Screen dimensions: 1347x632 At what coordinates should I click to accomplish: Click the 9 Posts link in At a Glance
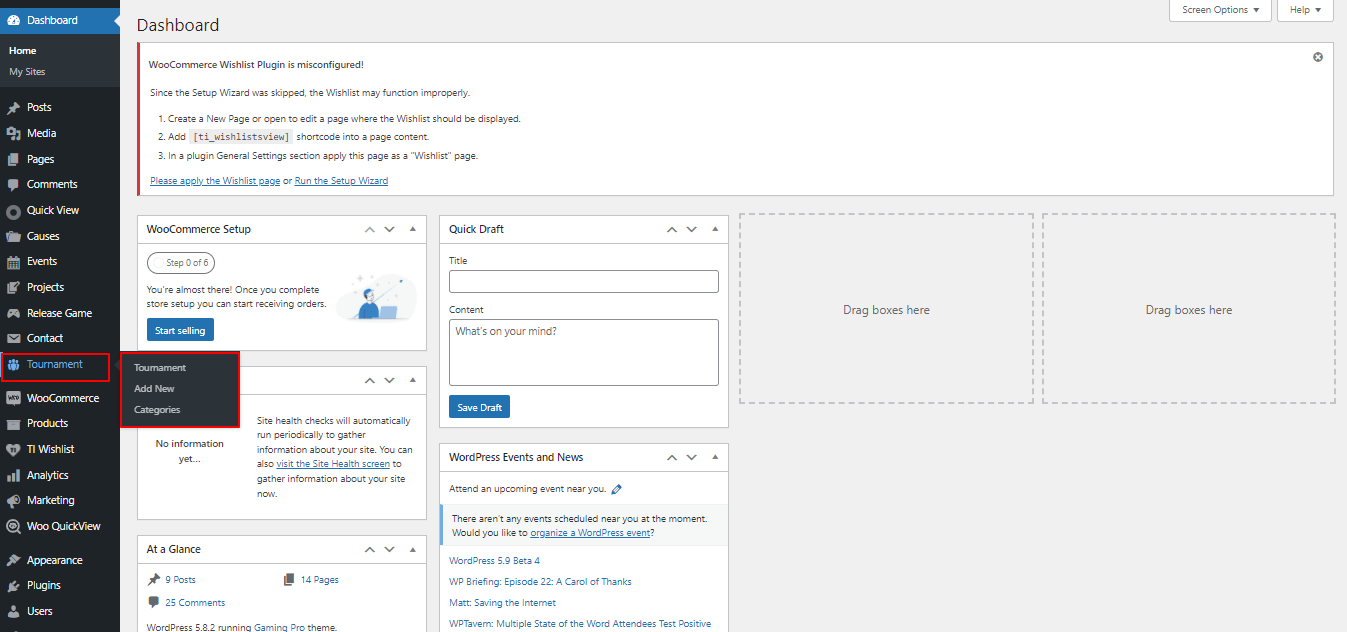pyautogui.click(x=180, y=580)
